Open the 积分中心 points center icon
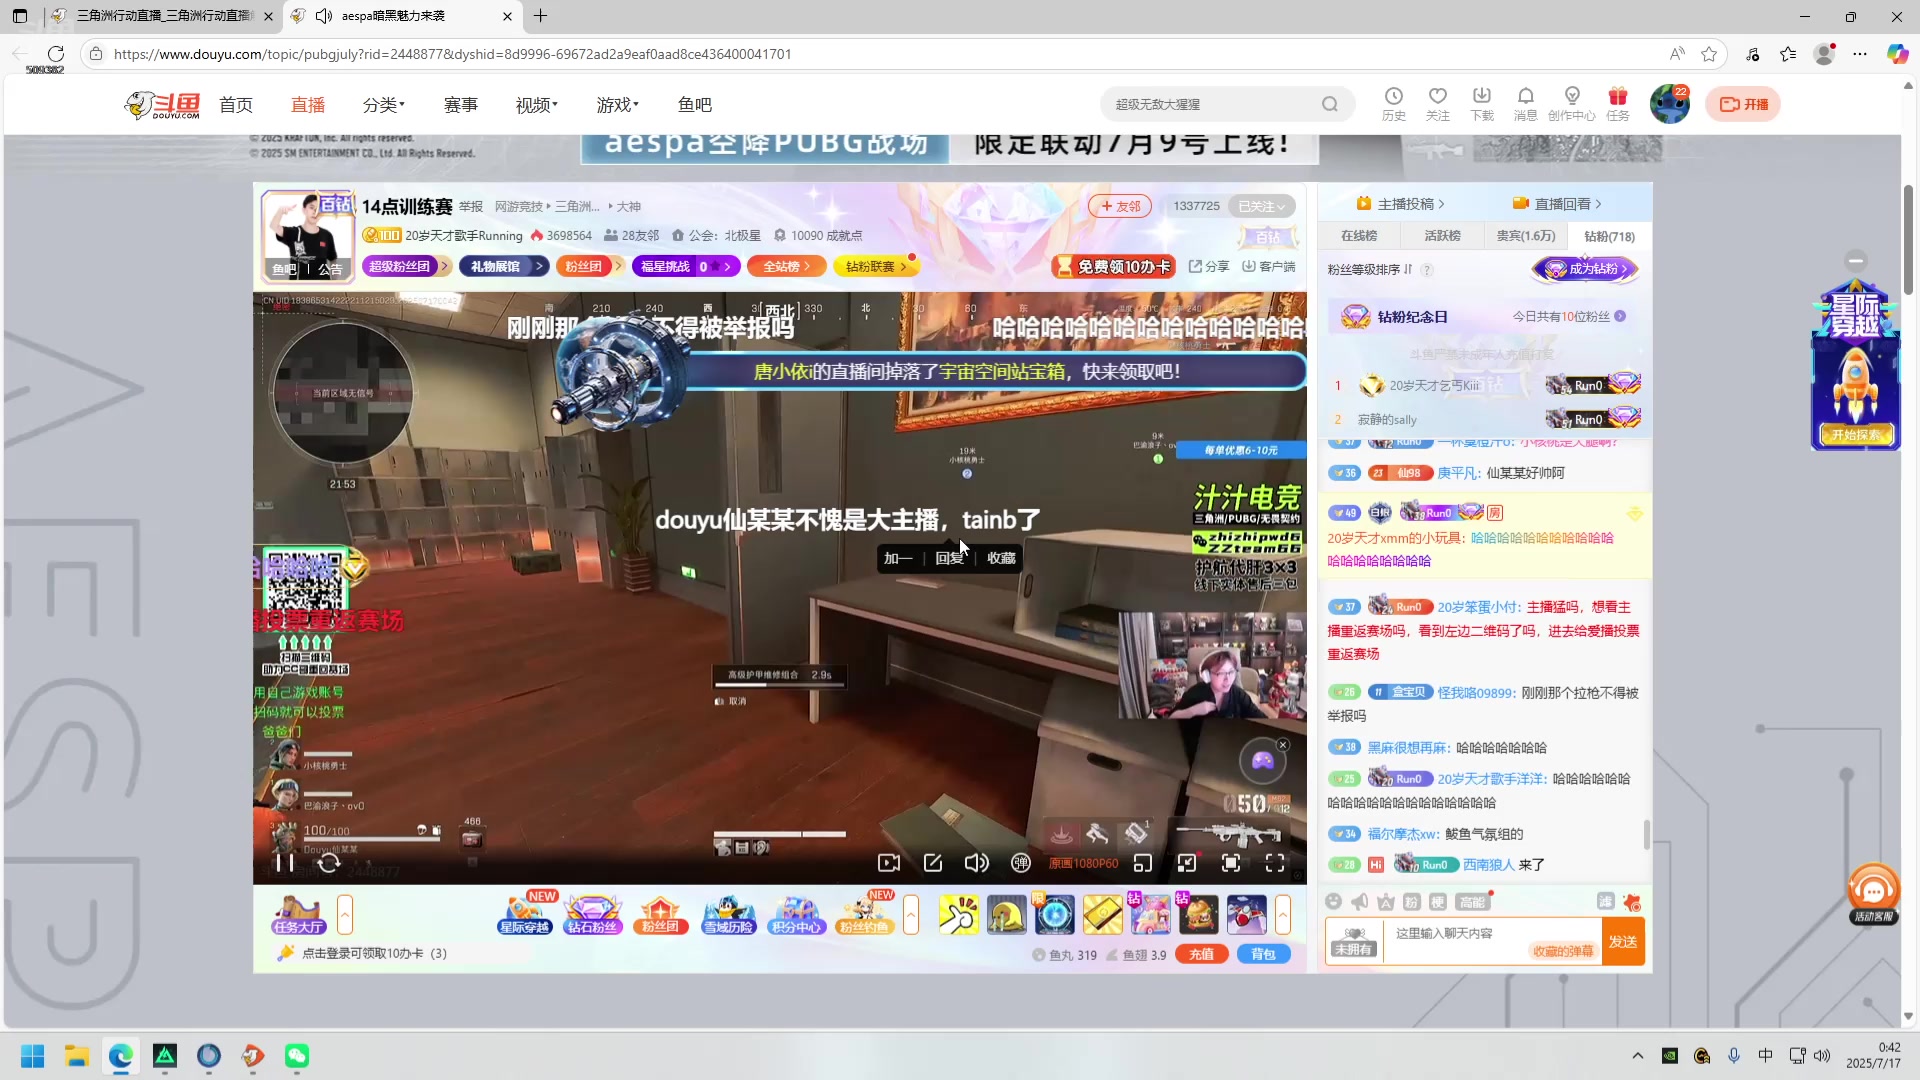Viewport: 1920px width, 1080px height. coord(796,915)
